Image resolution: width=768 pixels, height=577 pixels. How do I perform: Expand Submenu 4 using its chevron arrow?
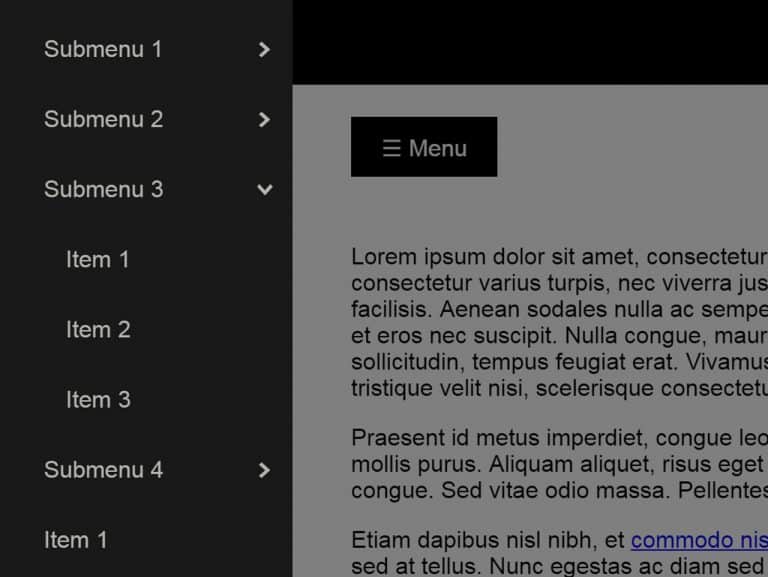point(264,469)
